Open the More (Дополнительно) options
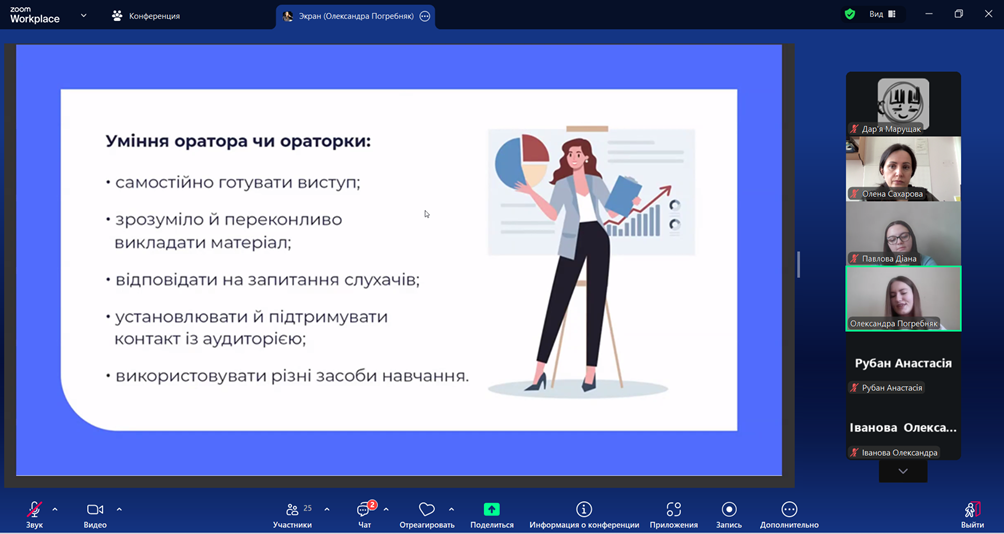Viewport: 1004px width, 534px height. point(789,514)
